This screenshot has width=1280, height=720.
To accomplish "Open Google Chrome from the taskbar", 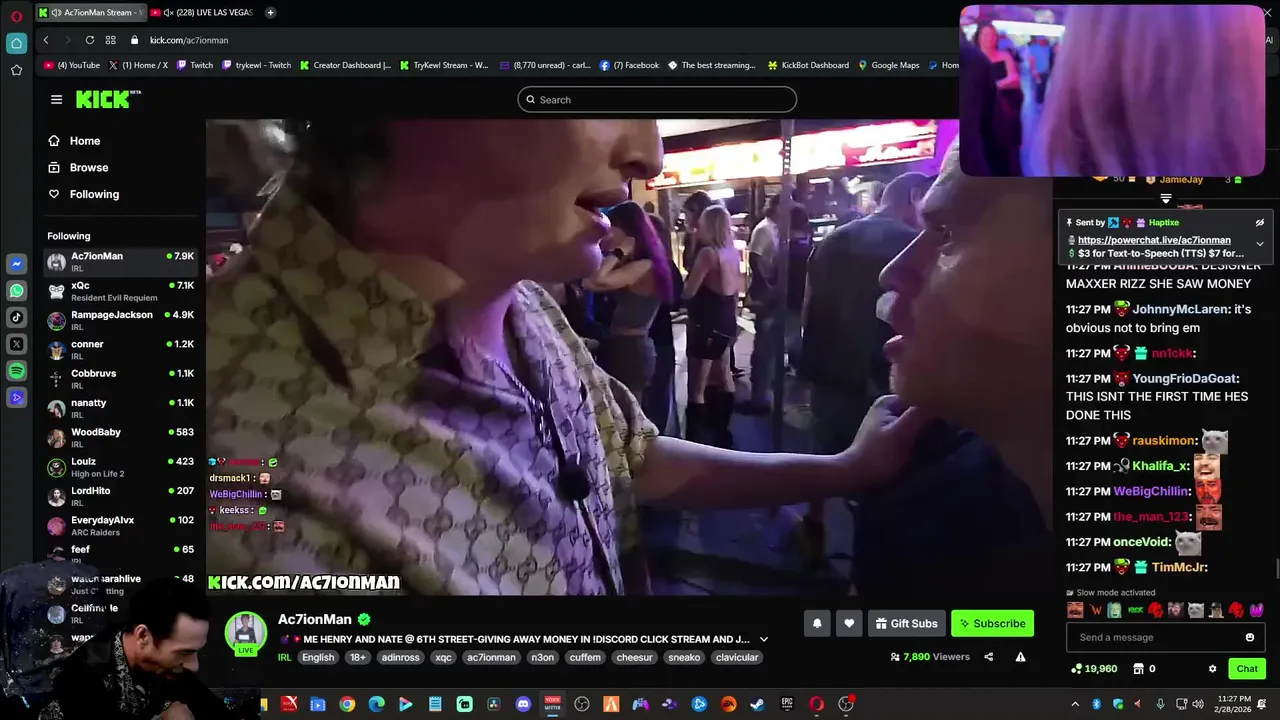I will 347,704.
